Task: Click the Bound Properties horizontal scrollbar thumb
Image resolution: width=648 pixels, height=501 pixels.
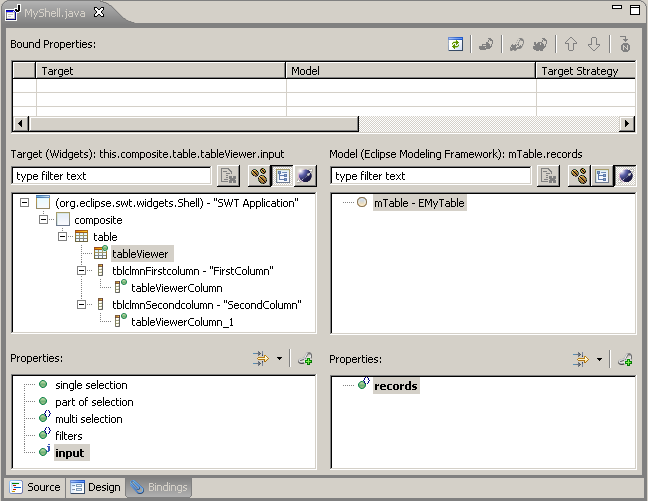Action: coord(193,123)
